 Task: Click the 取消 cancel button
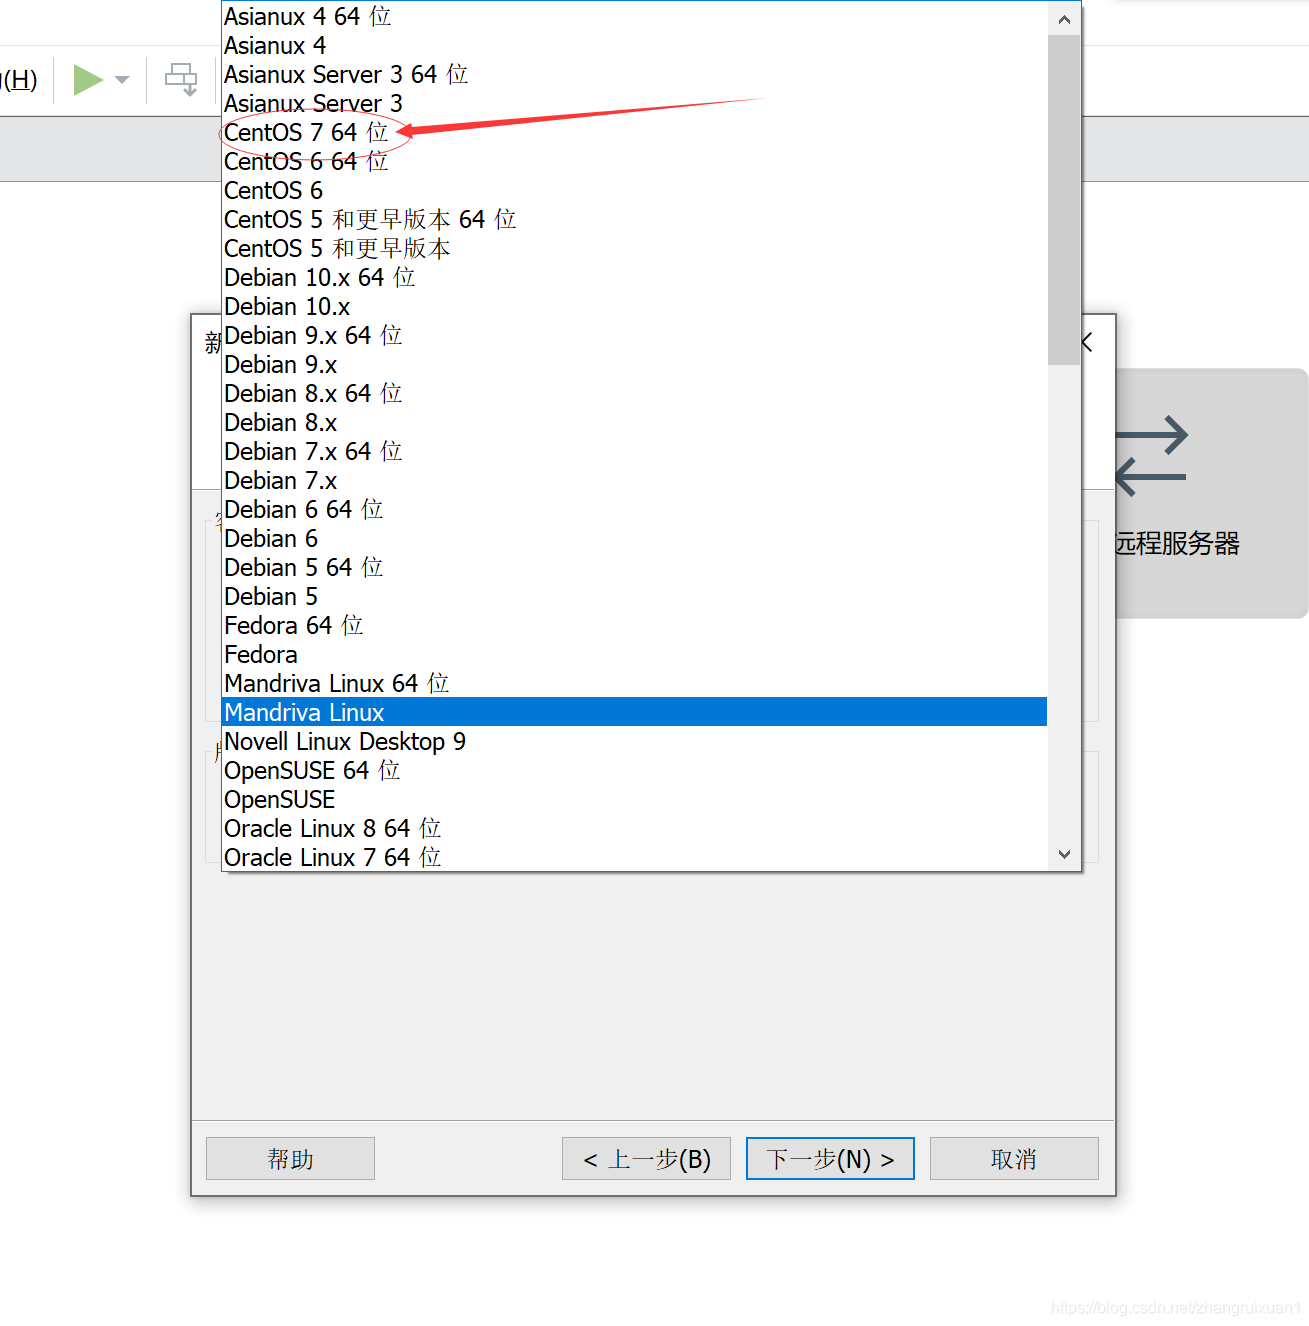[x=1014, y=1159]
